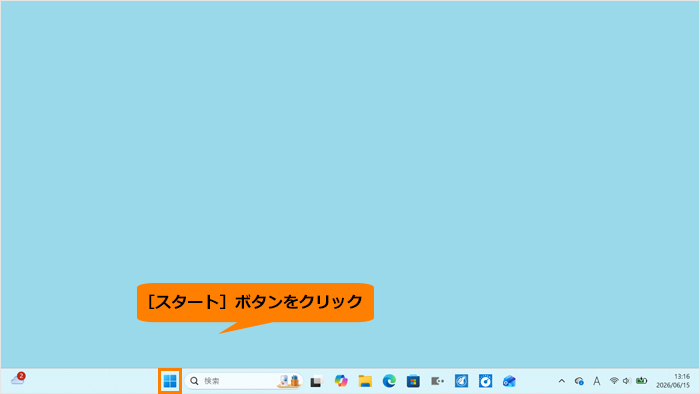Open volume speaker tray icon
The height and width of the screenshot is (394, 700).
[x=627, y=381]
